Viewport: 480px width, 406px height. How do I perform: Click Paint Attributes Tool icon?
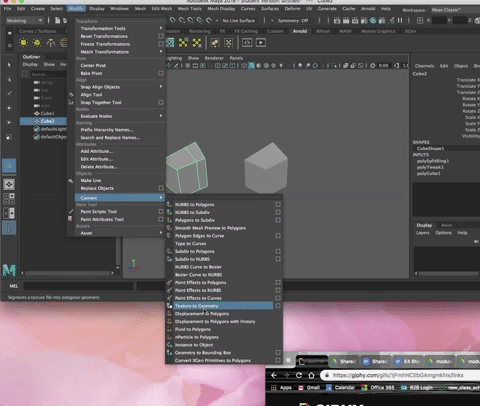click(71, 219)
